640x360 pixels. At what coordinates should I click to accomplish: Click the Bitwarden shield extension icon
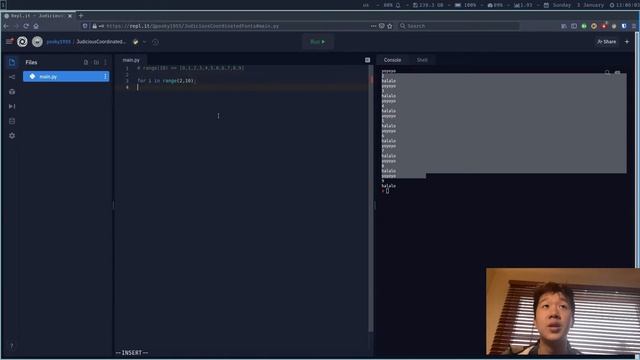pyautogui.click(x=624, y=26)
